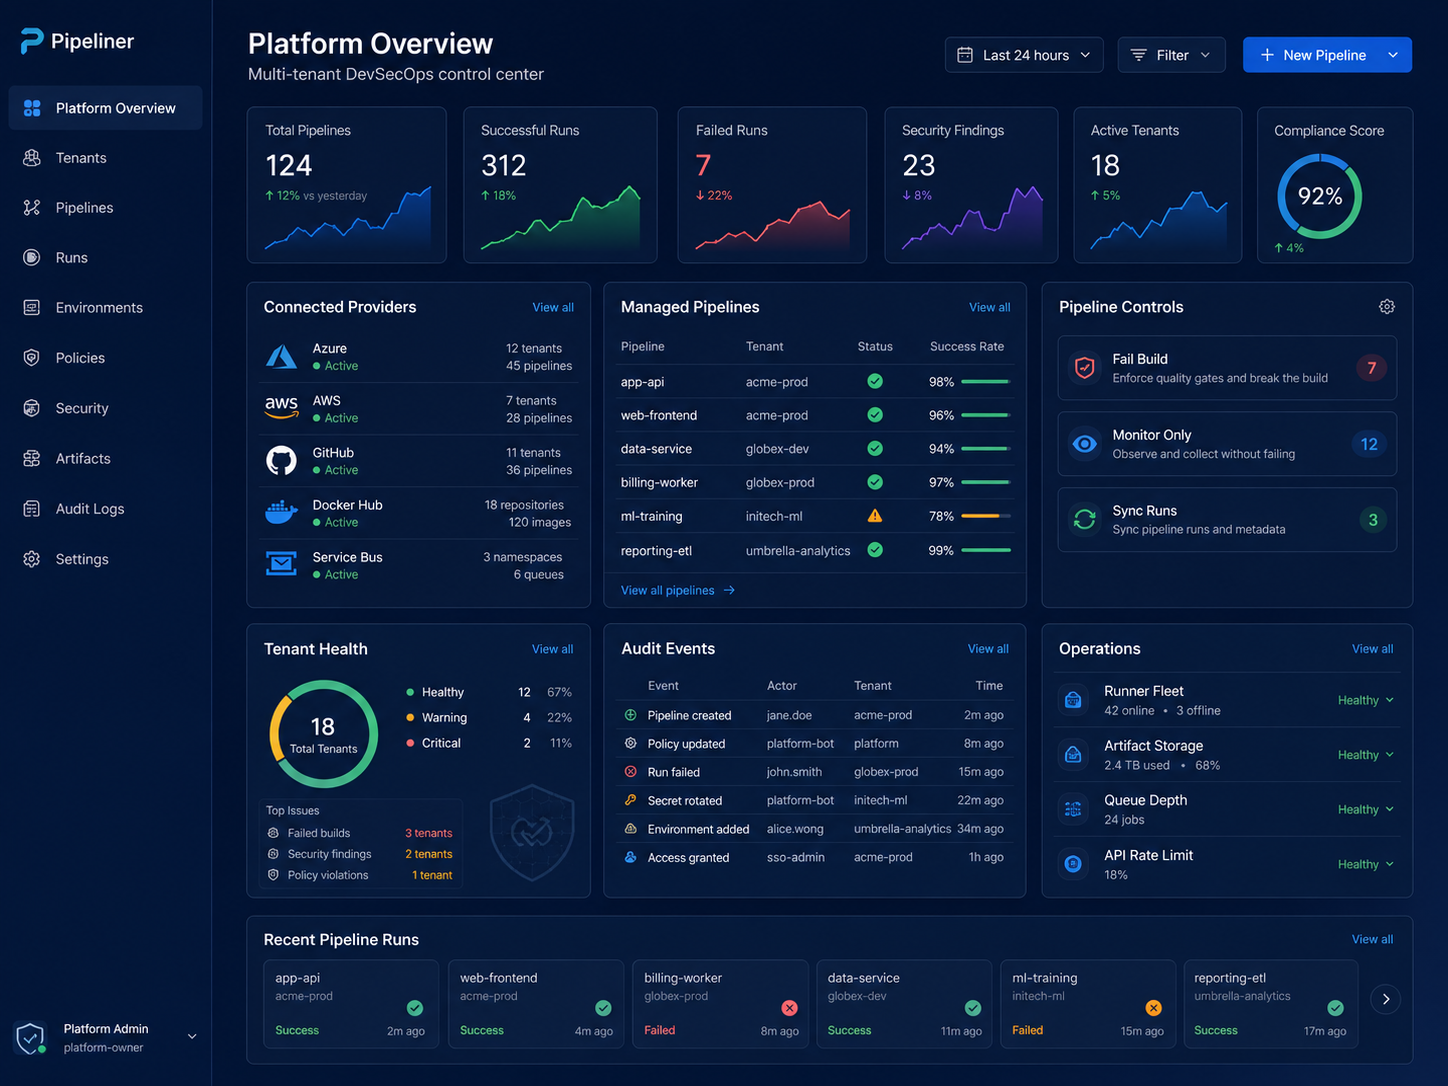Viewport: 1448px width, 1086px height.
Task: Click the ml-training warning status icon
Action: [875, 516]
